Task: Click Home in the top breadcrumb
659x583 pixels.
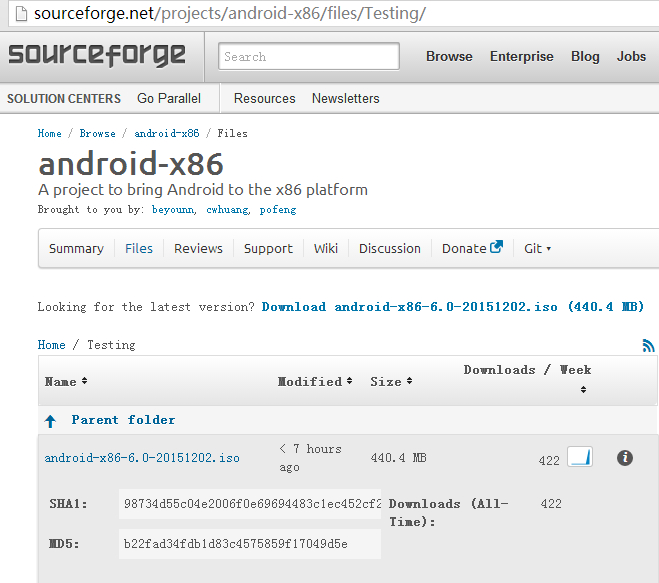Action: [50, 134]
